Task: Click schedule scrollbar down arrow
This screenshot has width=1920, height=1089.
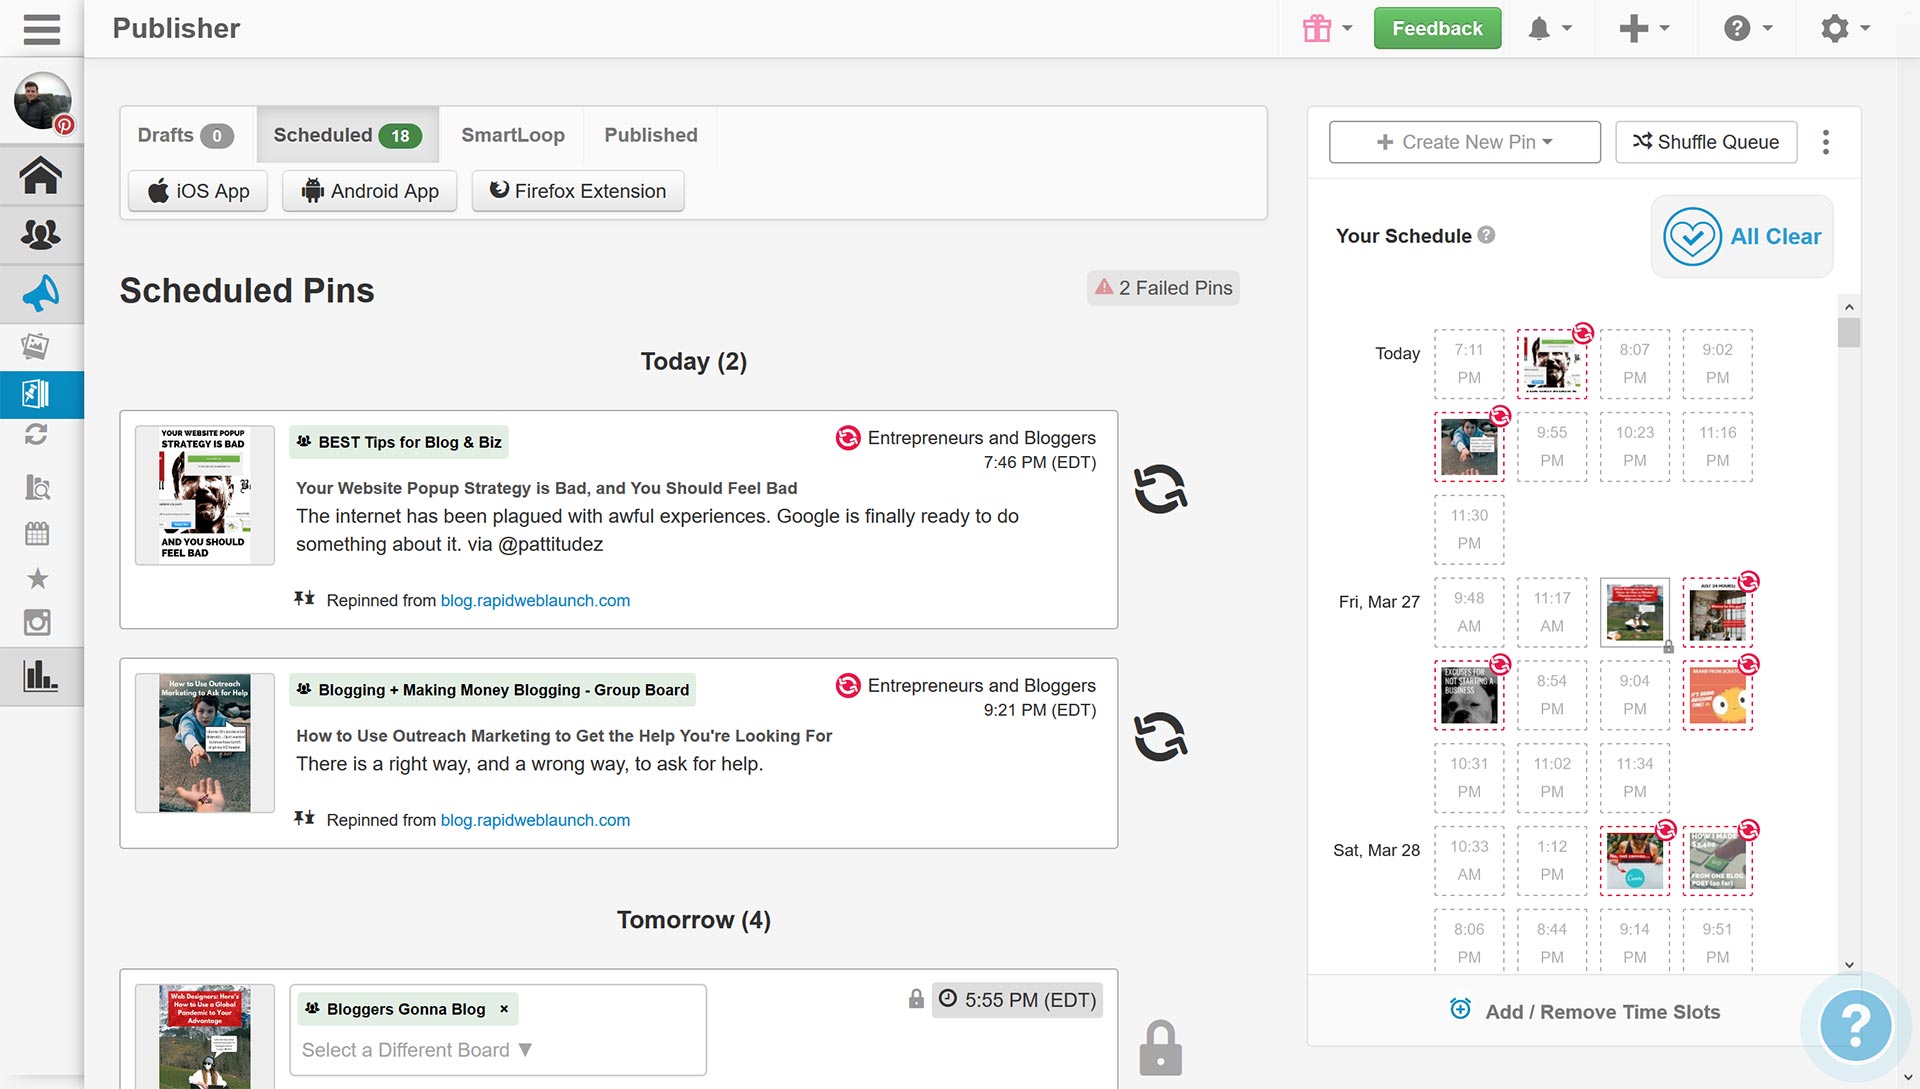Action: click(1849, 965)
